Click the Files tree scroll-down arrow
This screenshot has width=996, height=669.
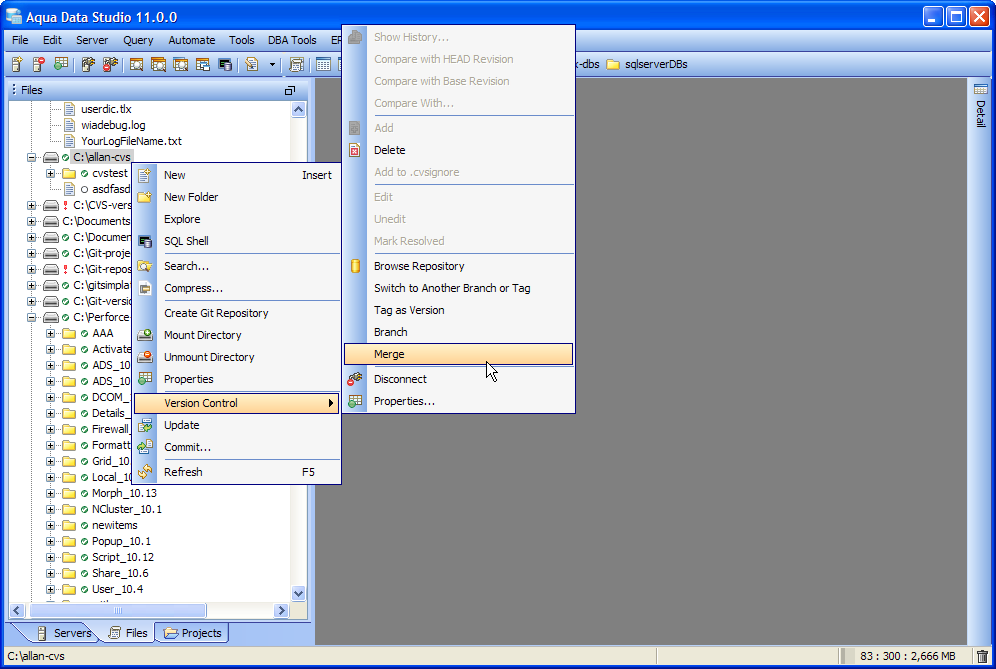pyautogui.click(x=299, y=593)
